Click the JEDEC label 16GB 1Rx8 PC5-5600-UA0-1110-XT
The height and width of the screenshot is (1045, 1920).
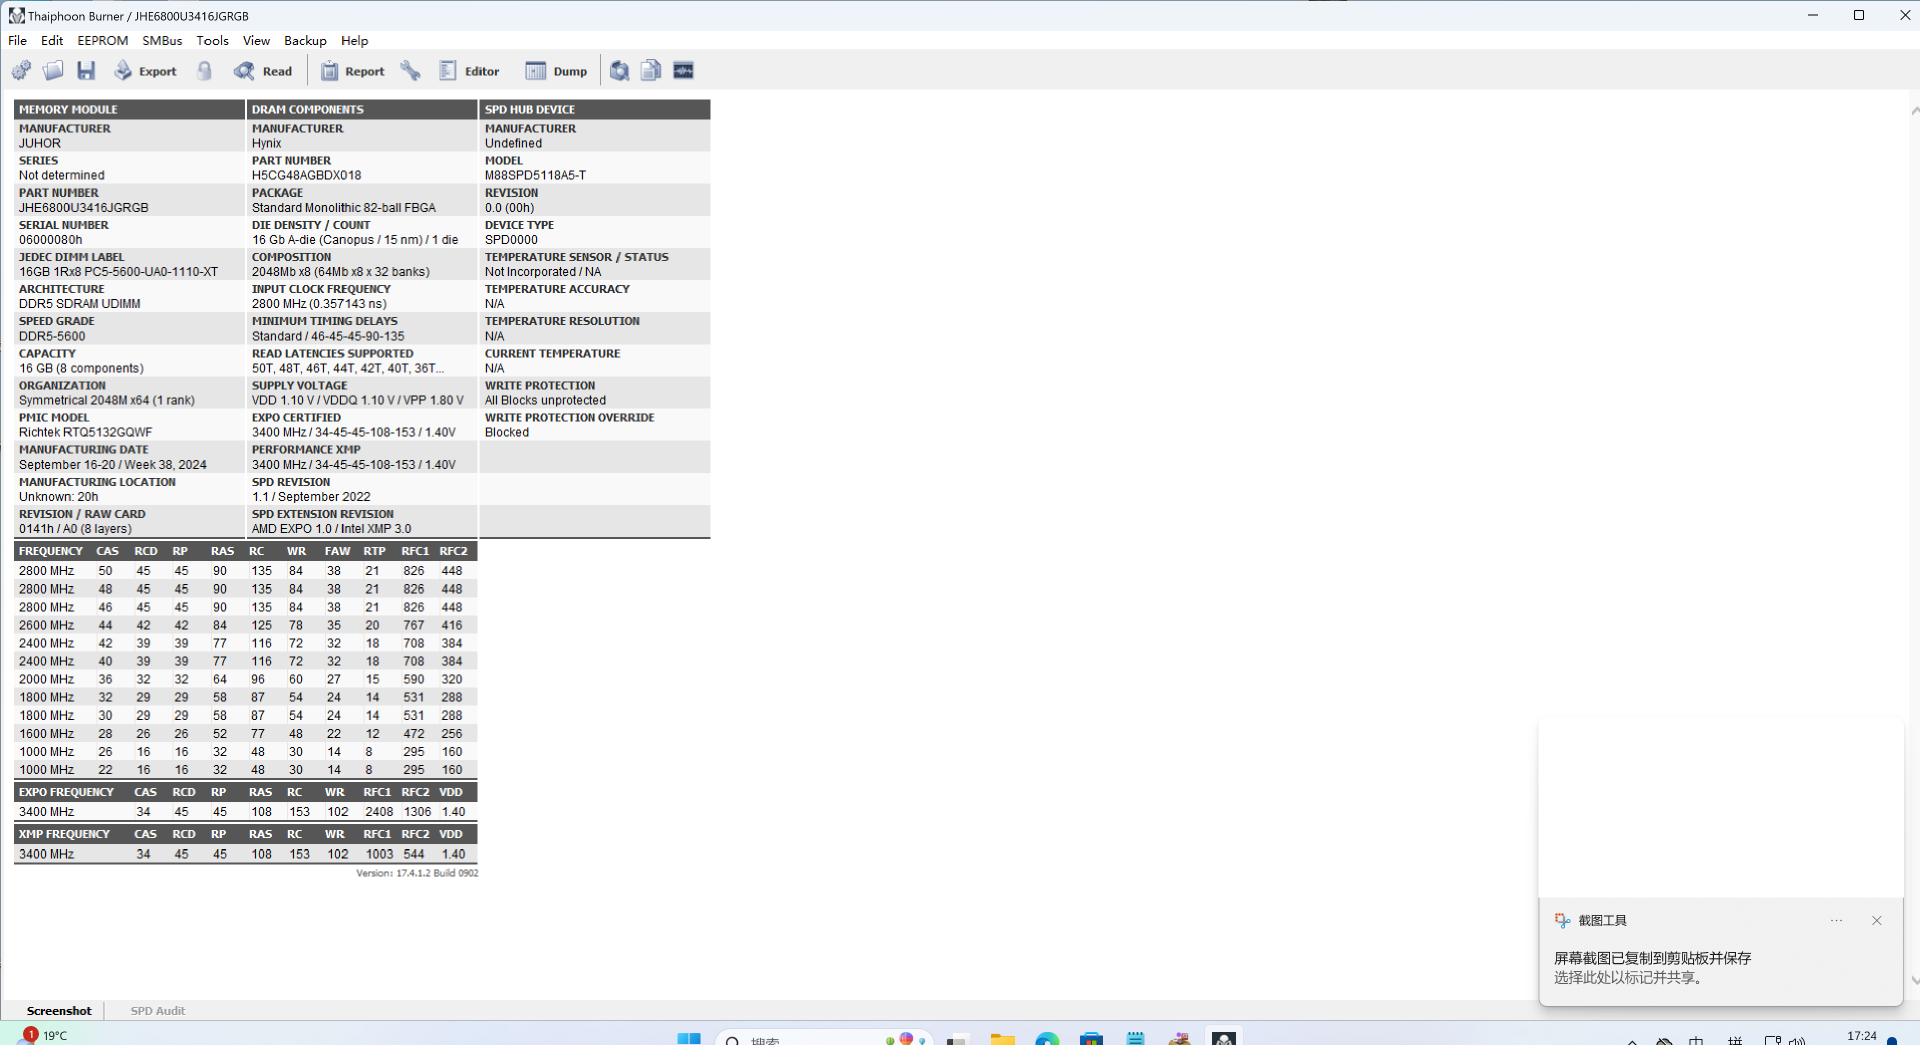pyautogui.click(x=118, y=272)
